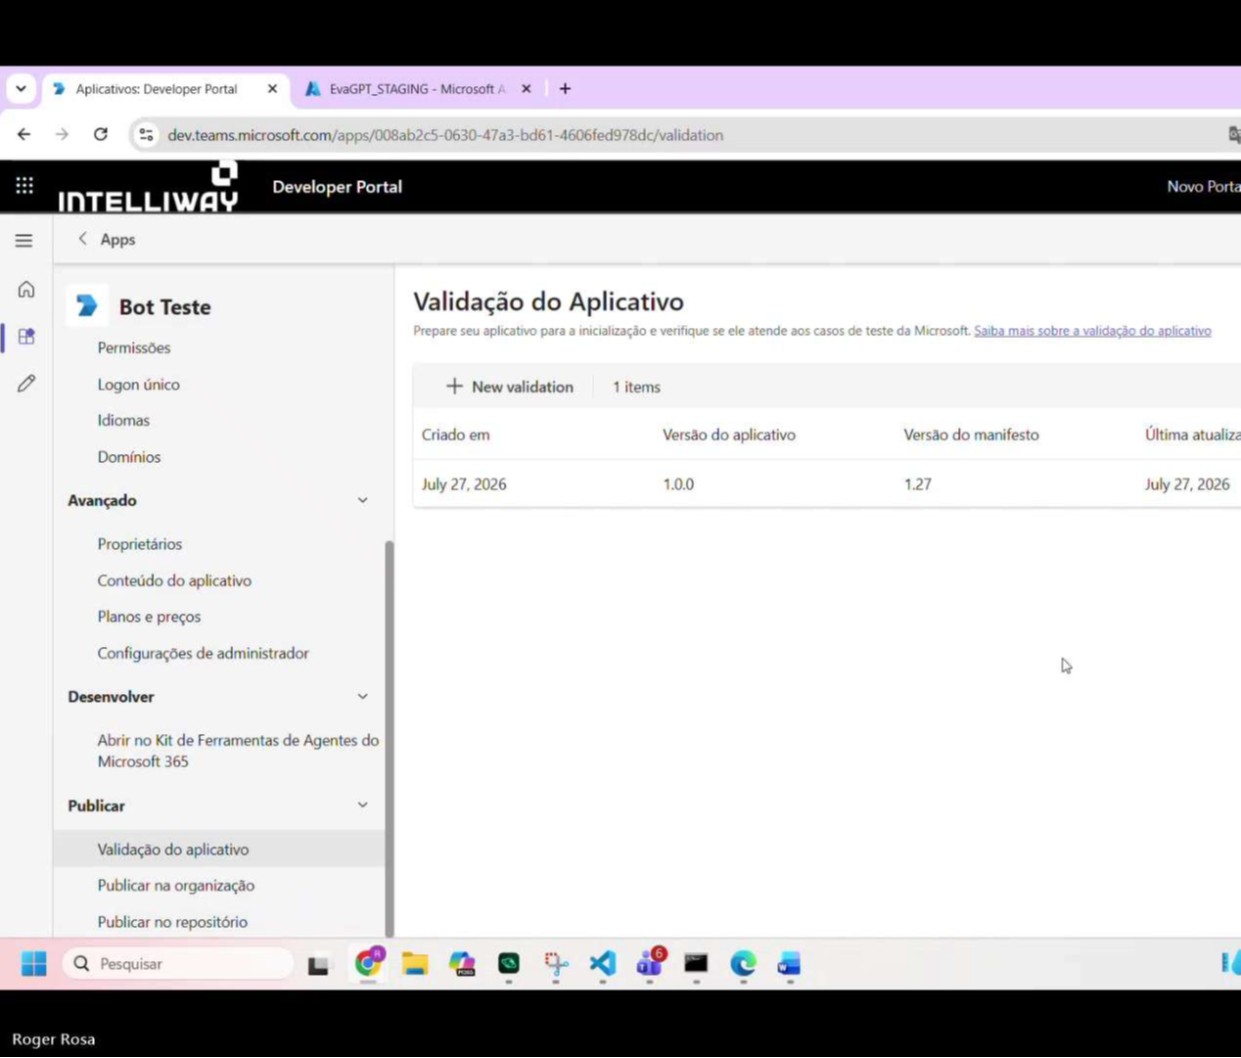Click the browser address bar URL
This screenshot has height=1058, width=1241.
coord(445,135)
